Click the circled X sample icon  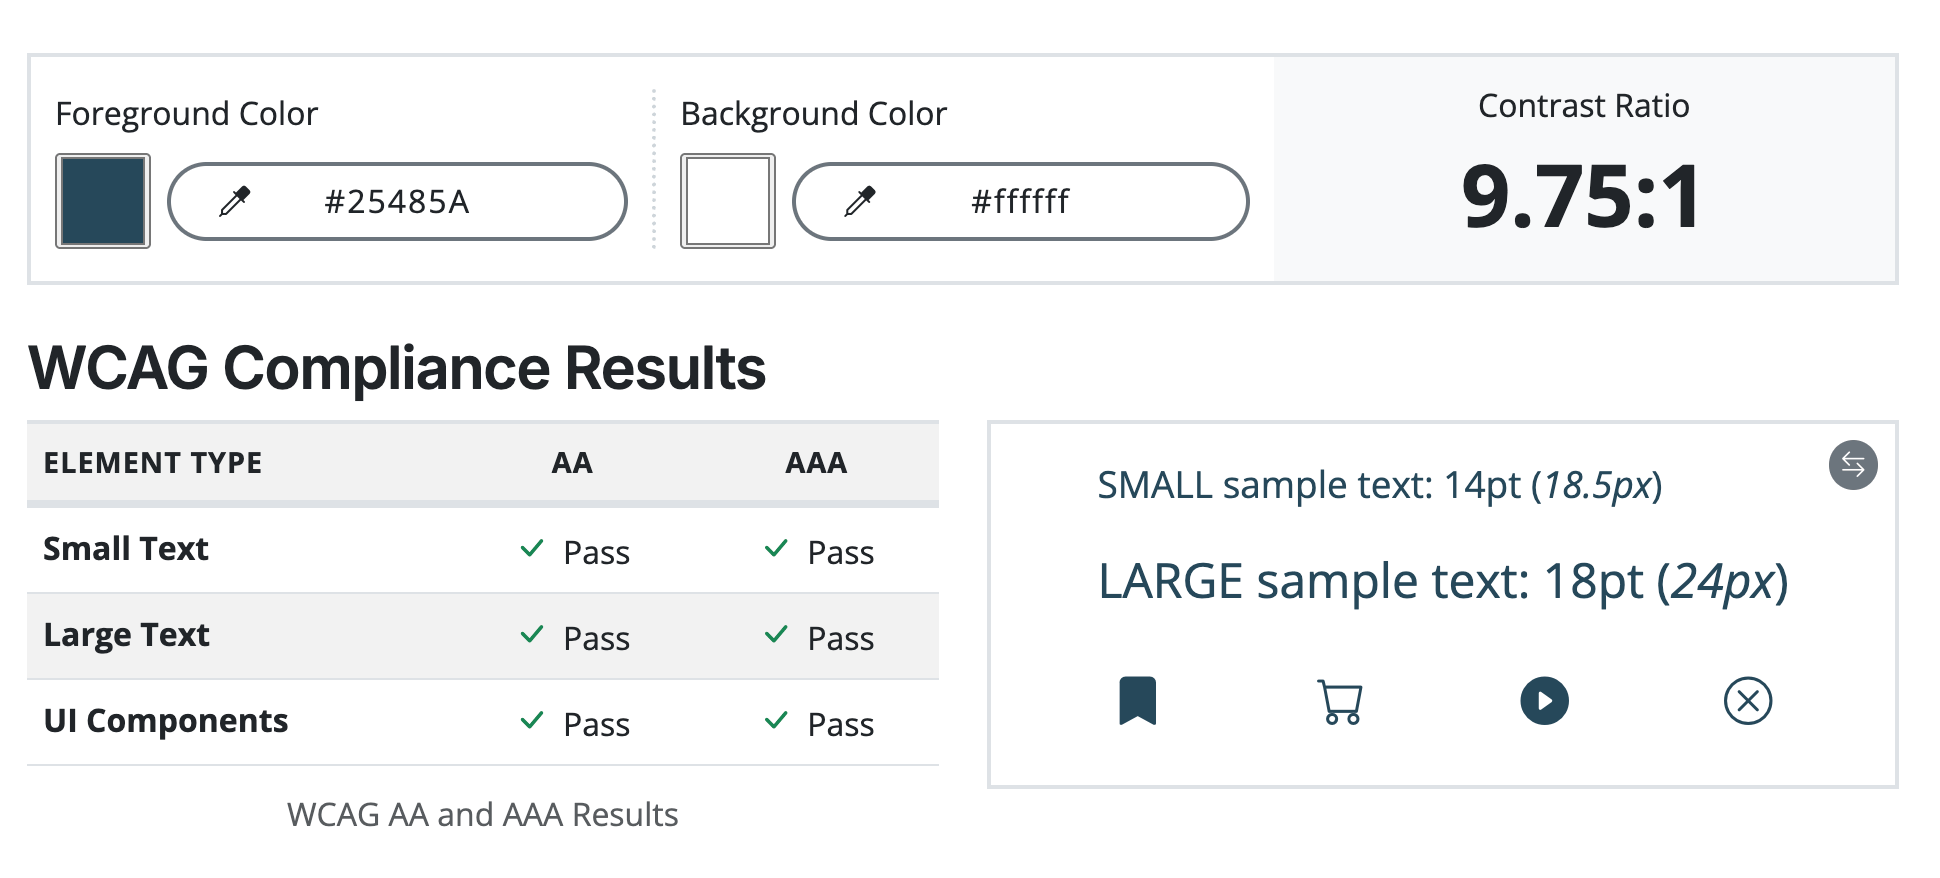(x=1747, y=701)
